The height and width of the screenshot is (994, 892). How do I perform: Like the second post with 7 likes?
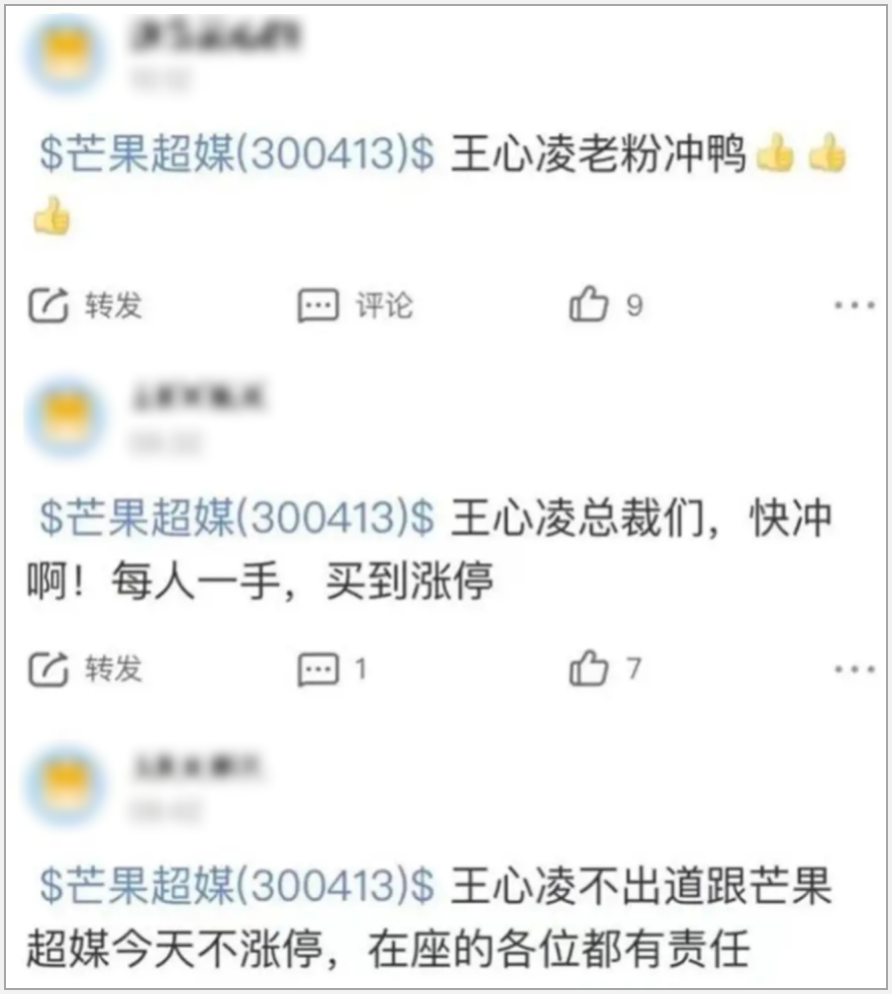coord(588,668)
